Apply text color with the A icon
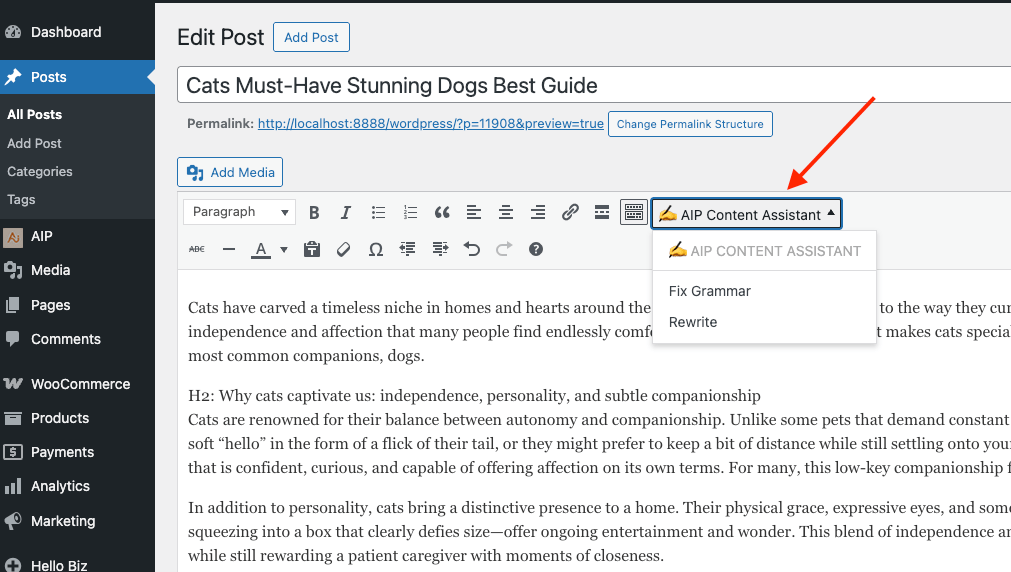1011x572 pixels. pos(260,250)
